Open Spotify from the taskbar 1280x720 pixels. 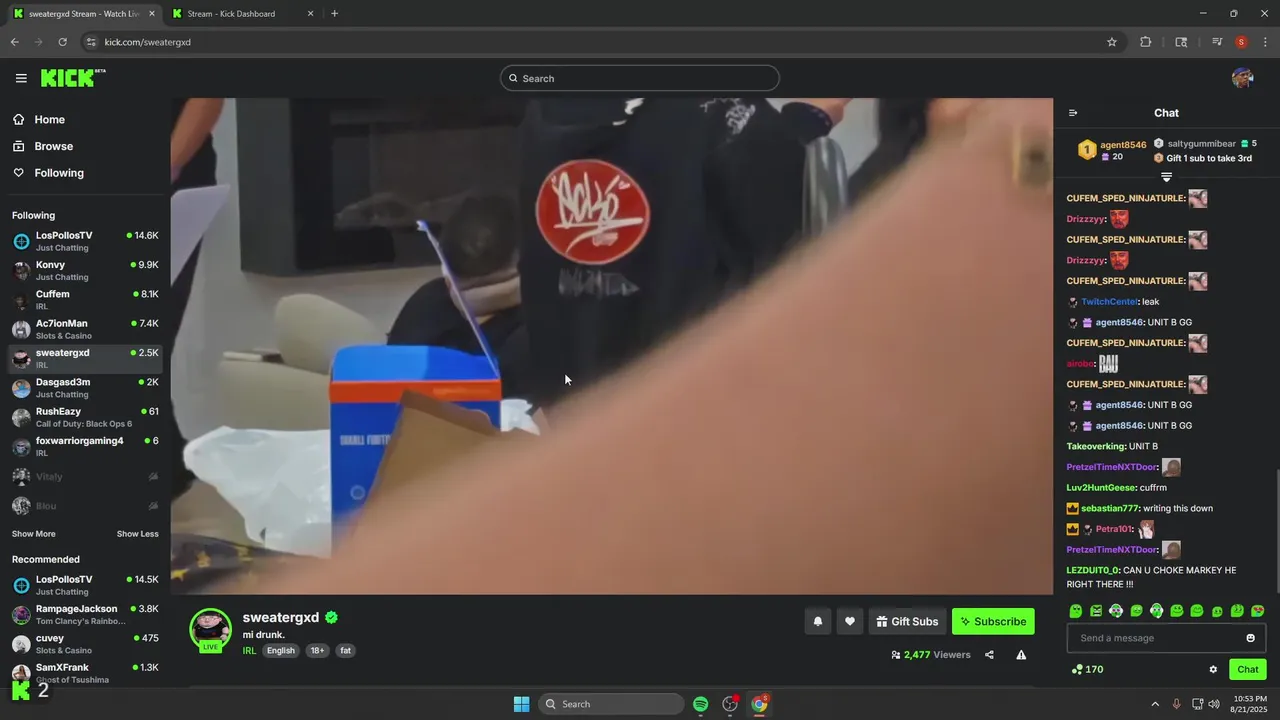point(700,704)
